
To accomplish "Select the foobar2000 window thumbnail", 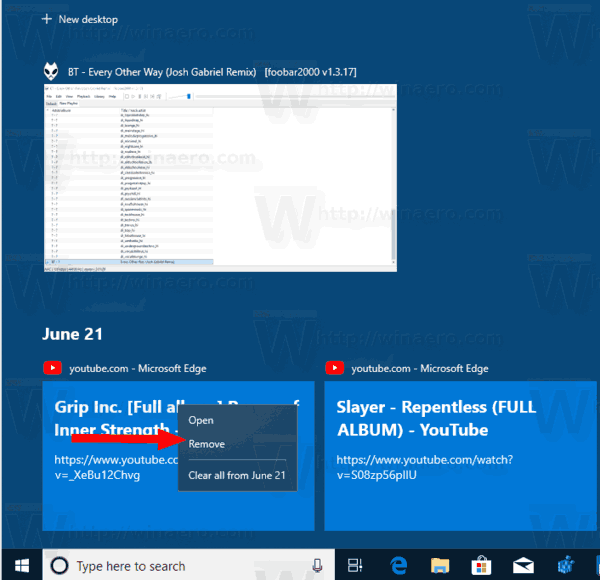I will point(220,178).
